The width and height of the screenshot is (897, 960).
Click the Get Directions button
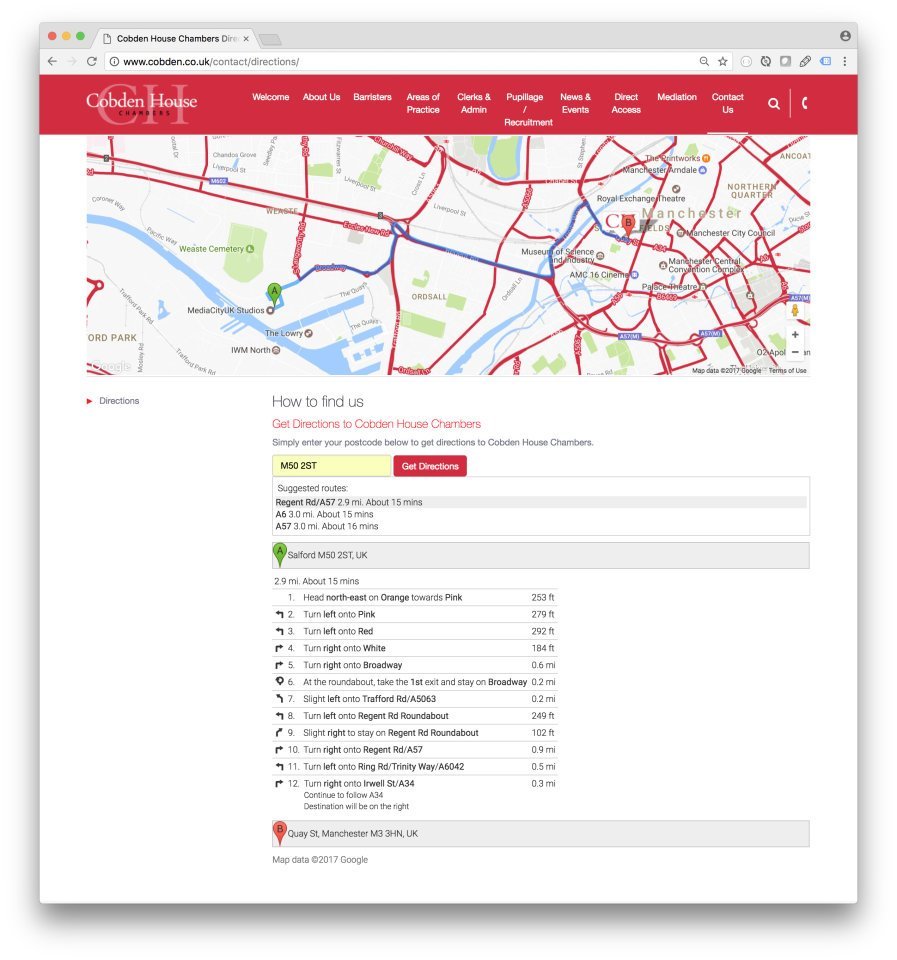point(430,466)
